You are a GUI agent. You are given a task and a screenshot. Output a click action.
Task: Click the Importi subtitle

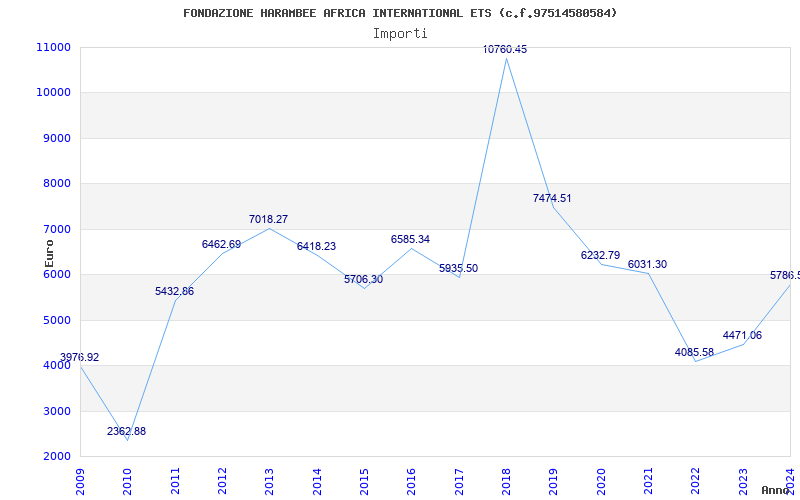(x=400, y=34)
